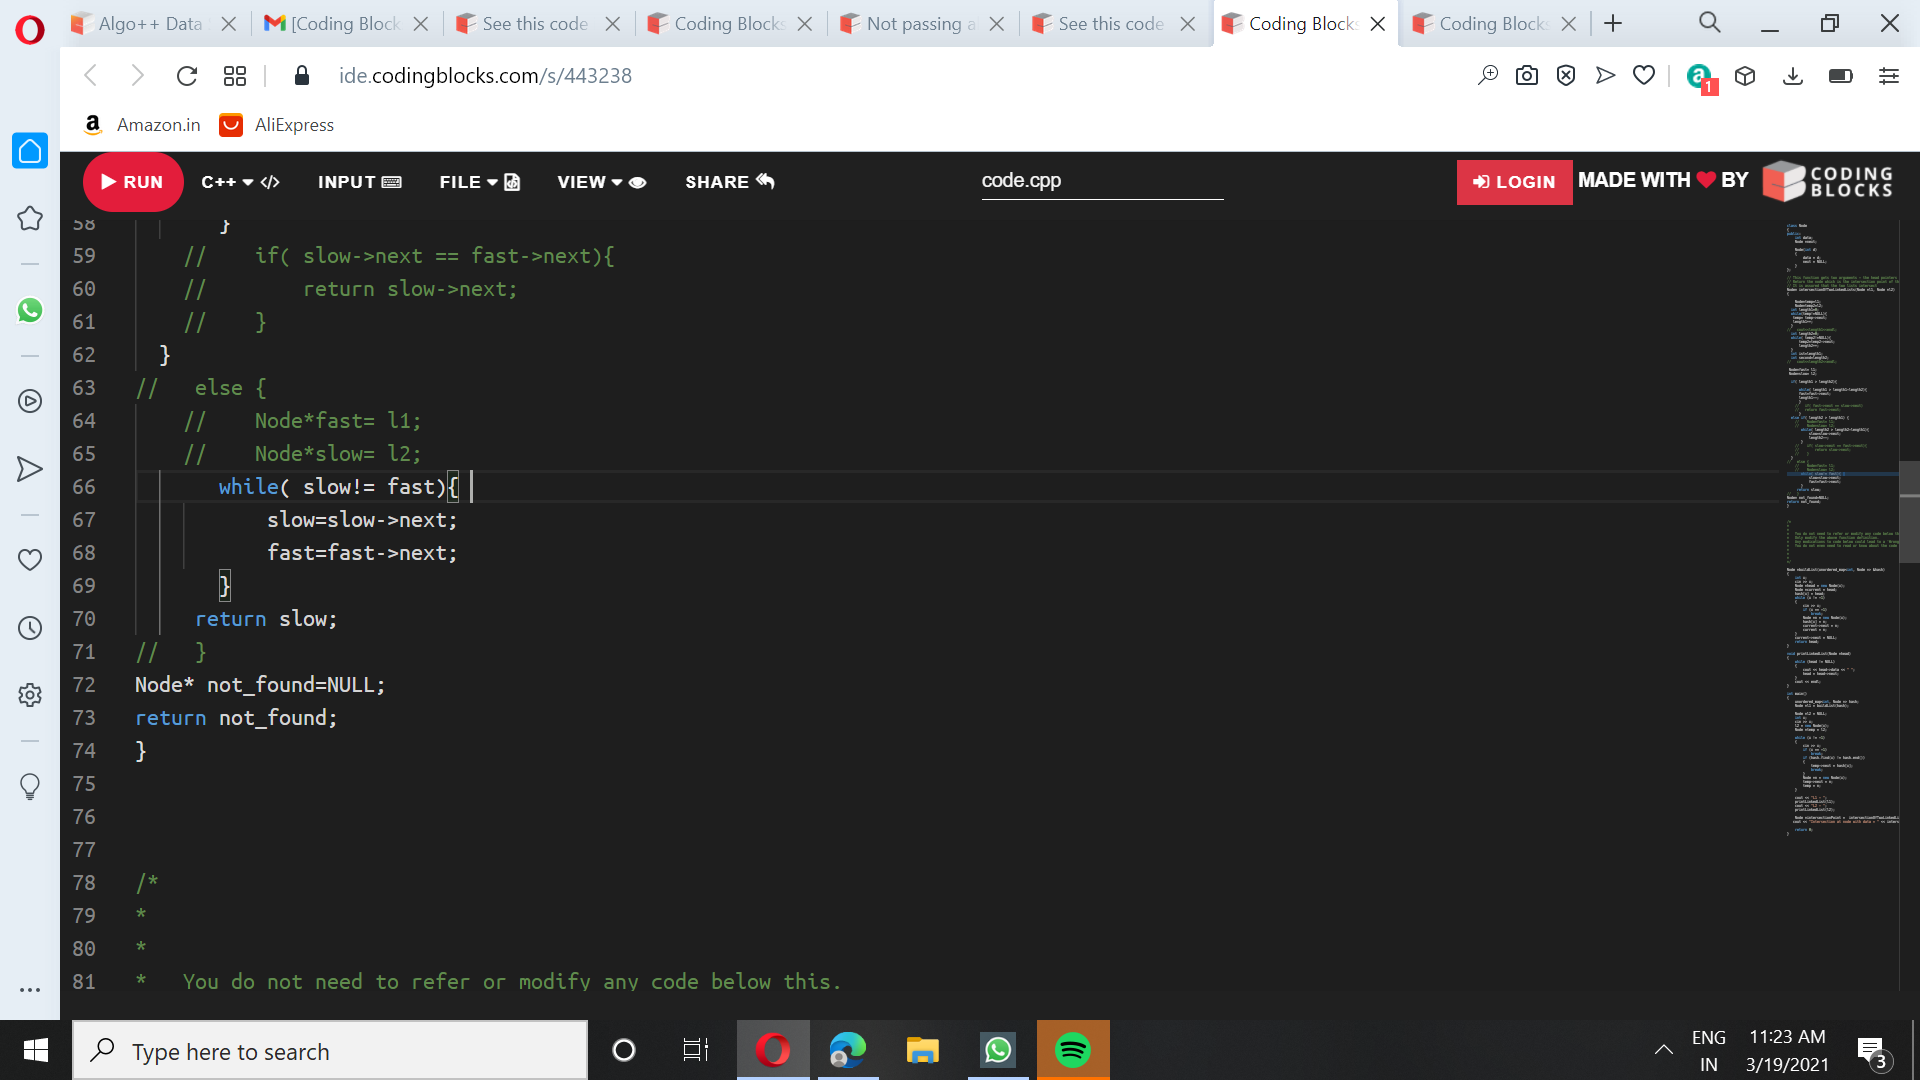Switch to the Algo++ Data tab

pos(150,24)
